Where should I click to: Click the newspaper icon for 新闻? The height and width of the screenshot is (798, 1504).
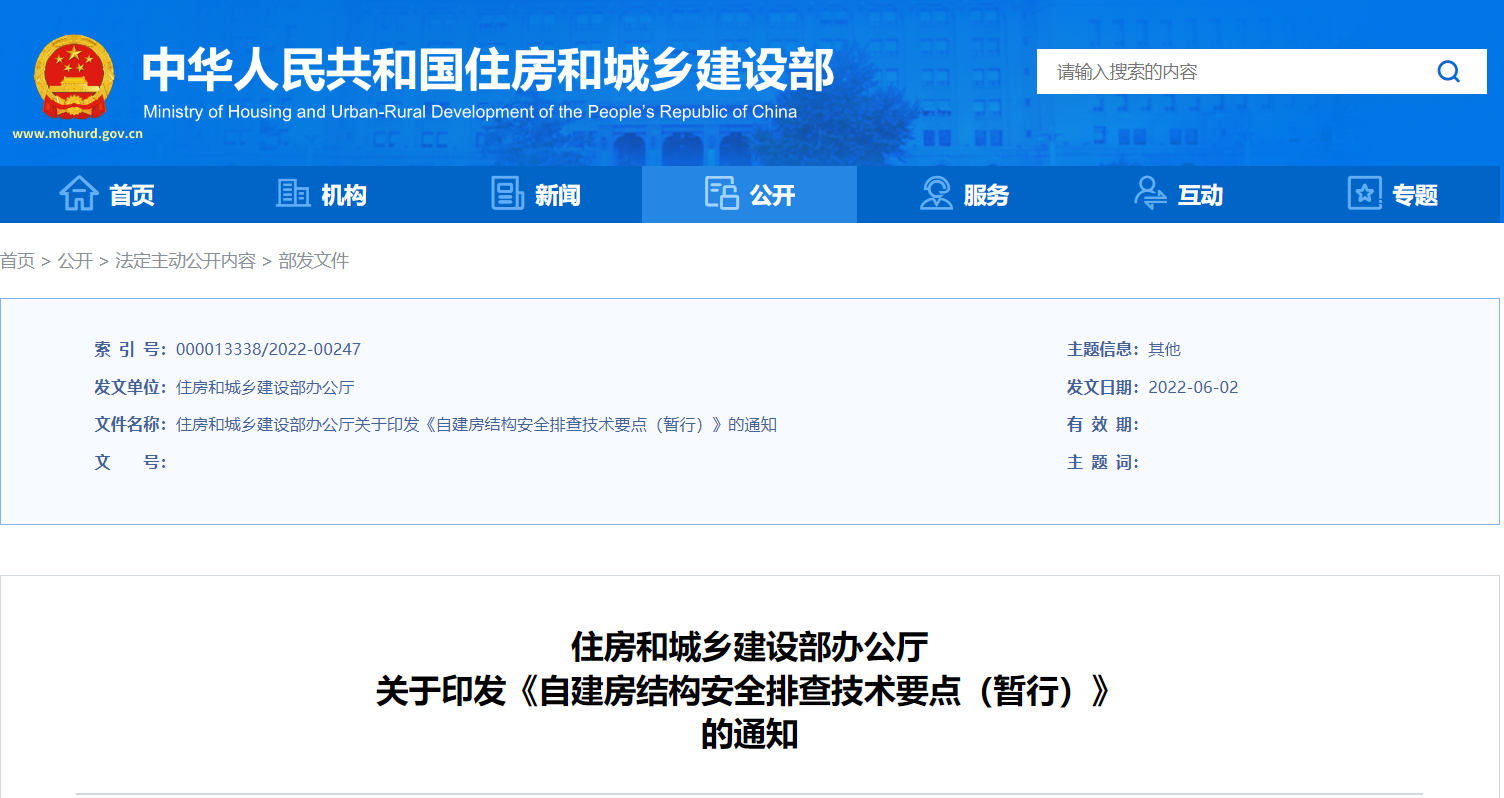[x=507, y=194]
